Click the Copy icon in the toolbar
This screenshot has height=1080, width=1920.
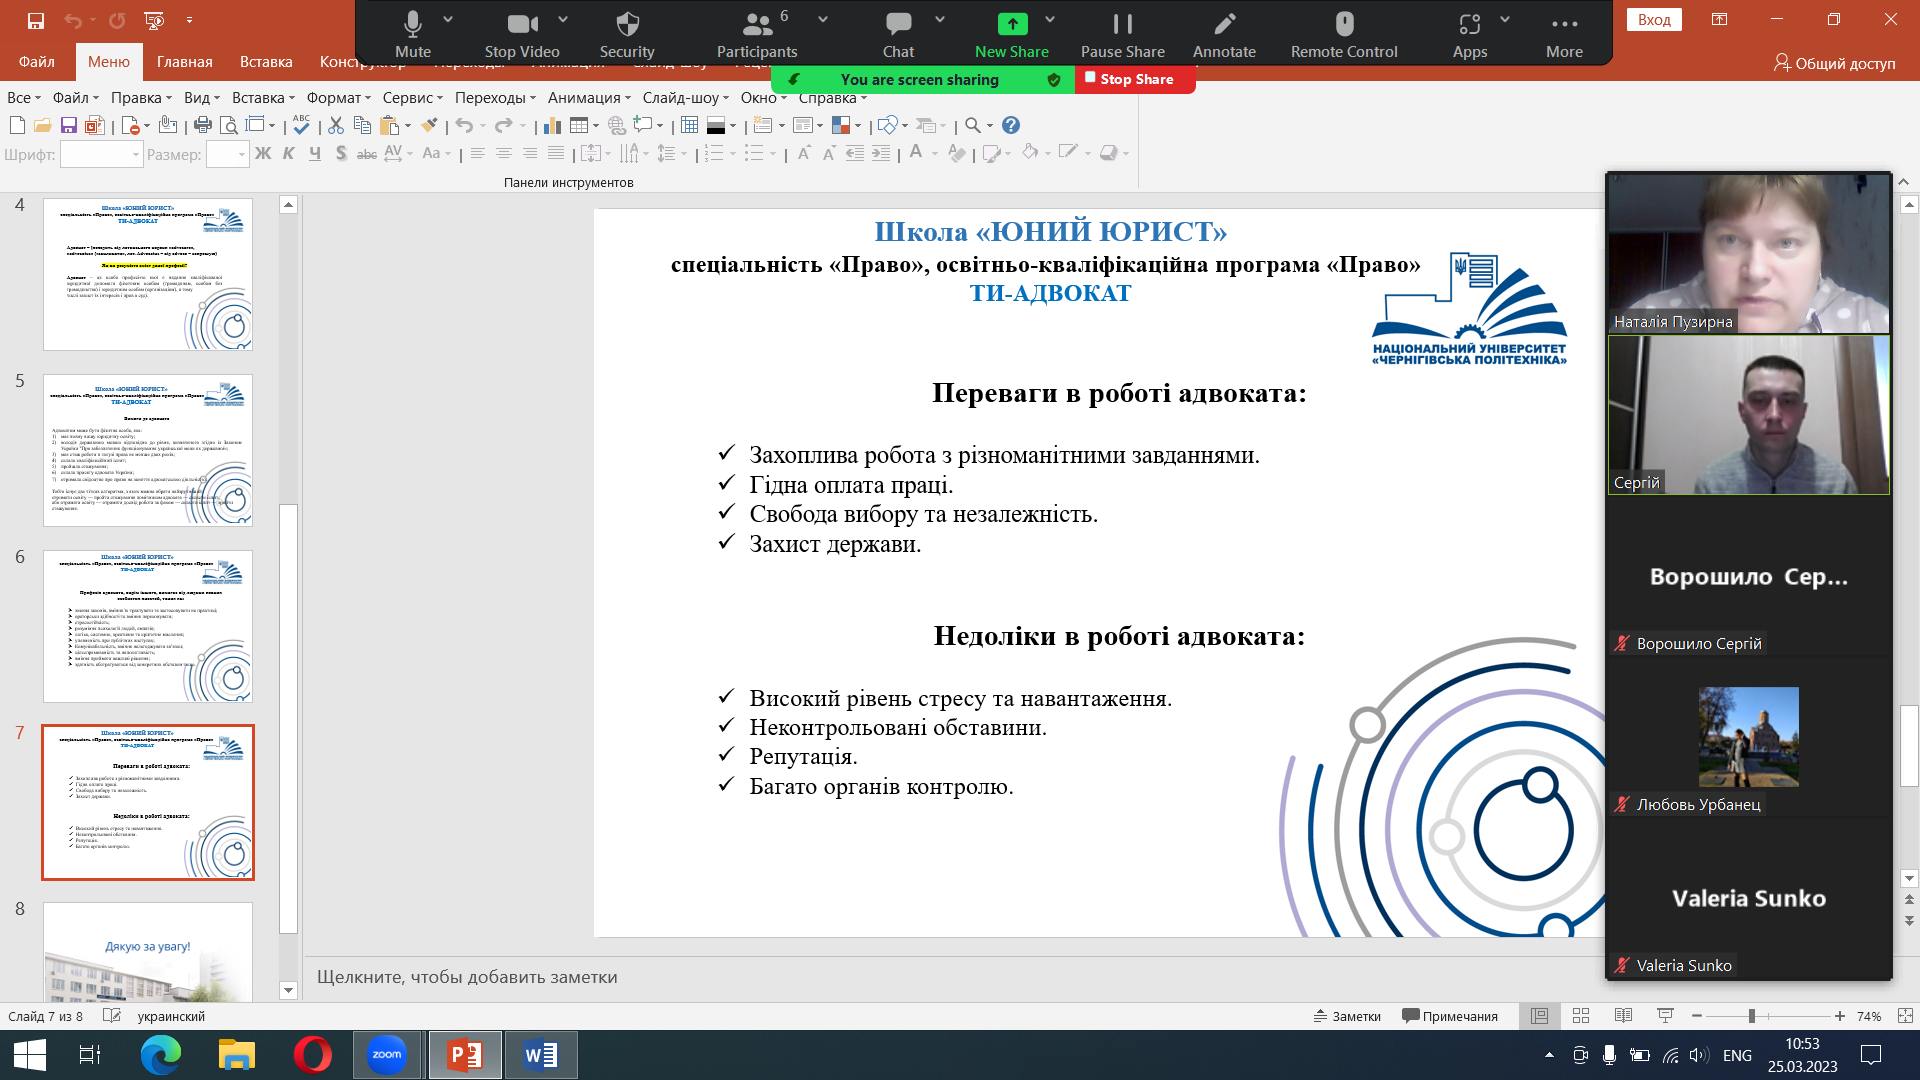tap(362, 125)
